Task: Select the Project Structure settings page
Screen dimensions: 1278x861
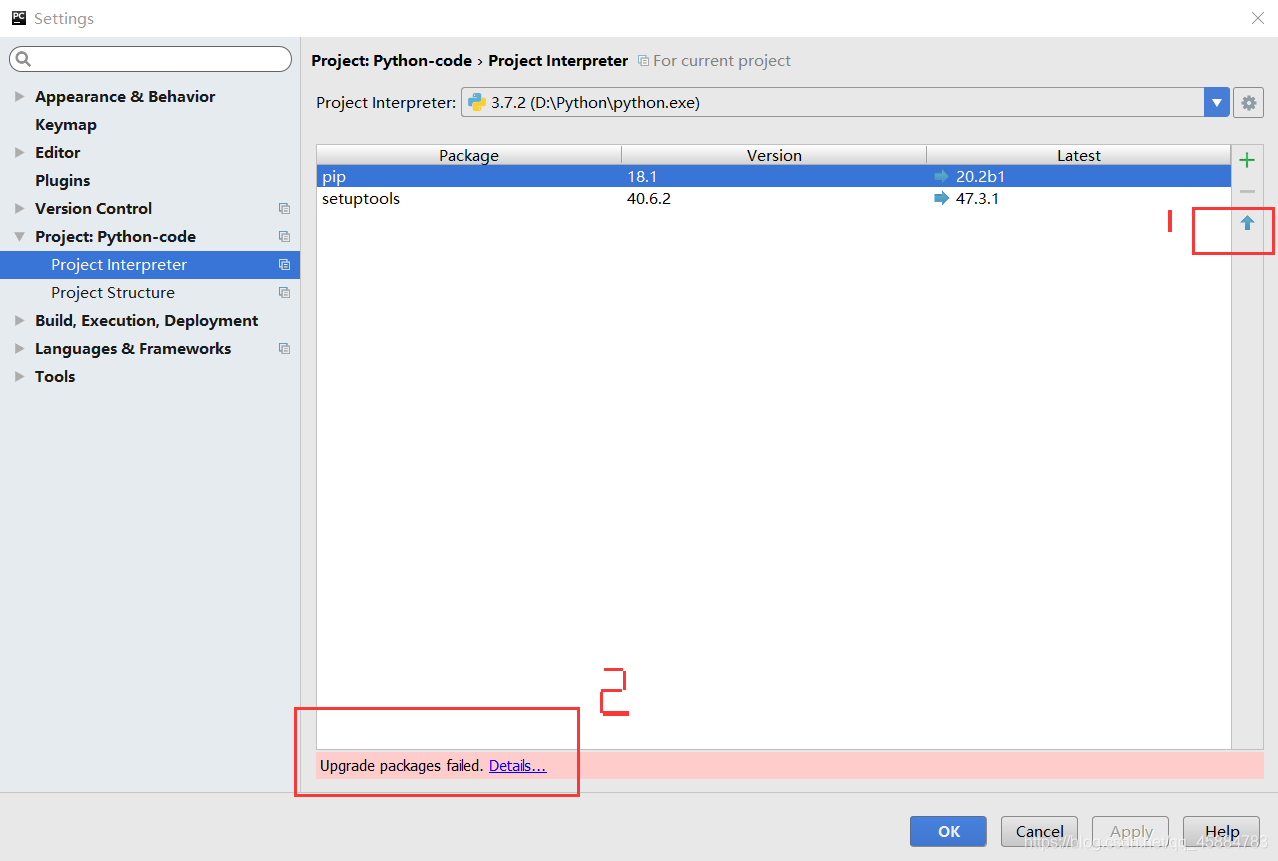Action: 113,292
